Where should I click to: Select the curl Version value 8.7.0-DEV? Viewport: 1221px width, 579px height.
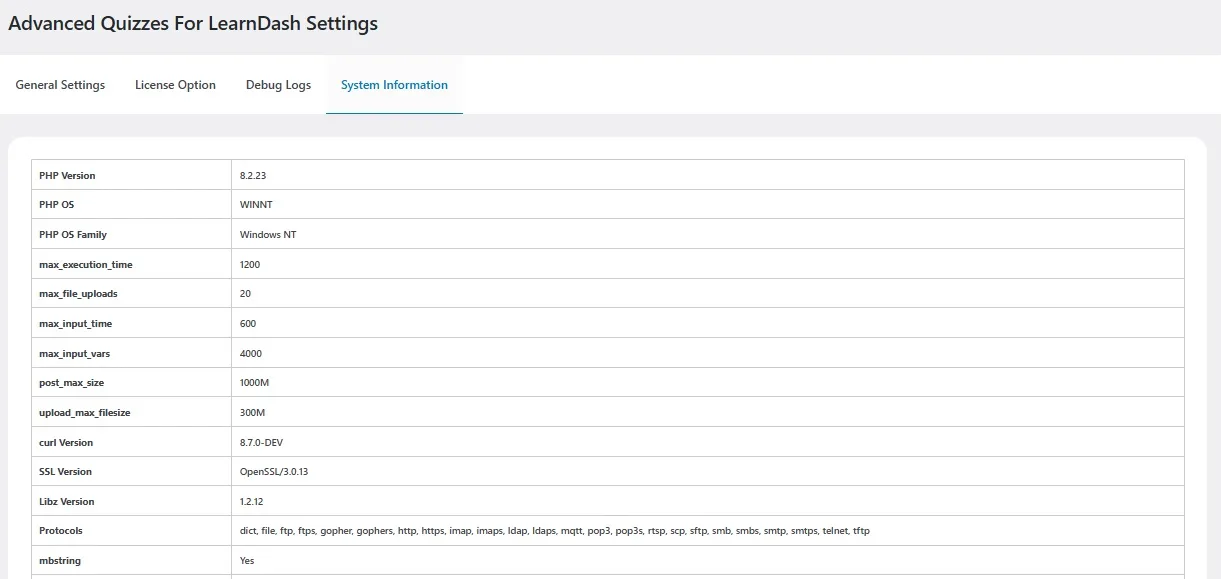tap(263, 442)
